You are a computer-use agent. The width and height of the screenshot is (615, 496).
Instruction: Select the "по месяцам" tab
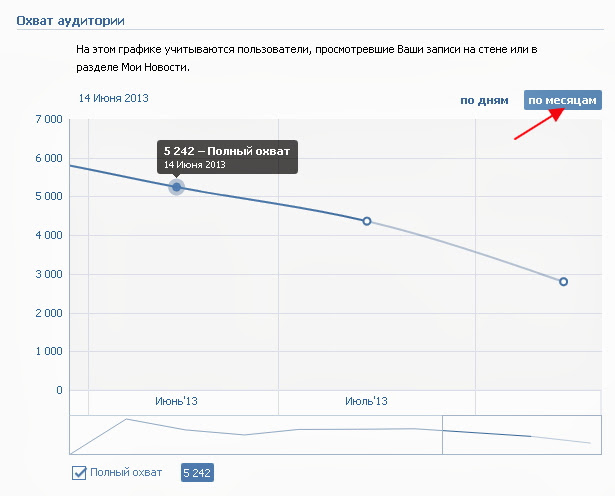tap(562, 100)
